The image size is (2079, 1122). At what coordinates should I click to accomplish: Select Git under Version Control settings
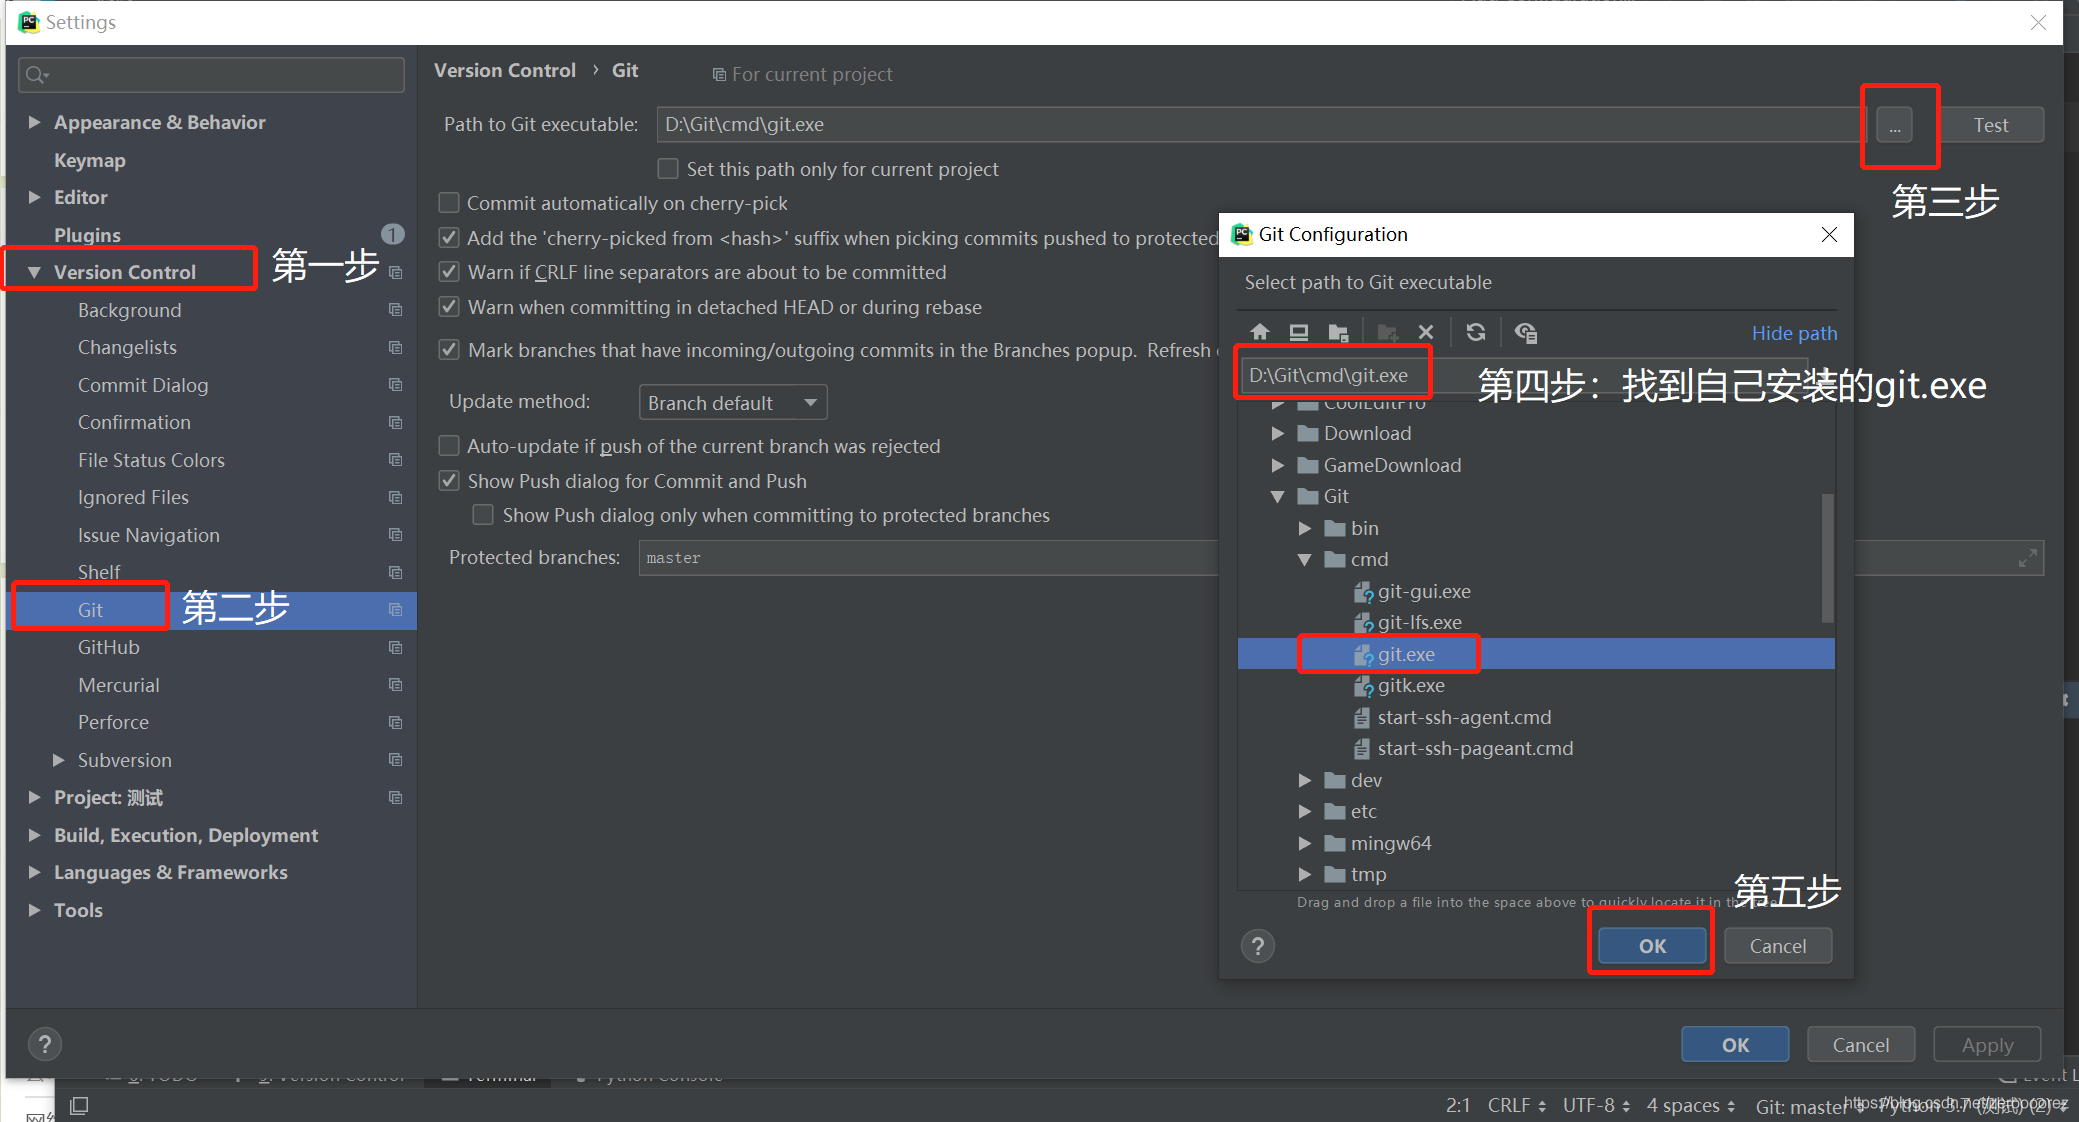click(88, 609)
